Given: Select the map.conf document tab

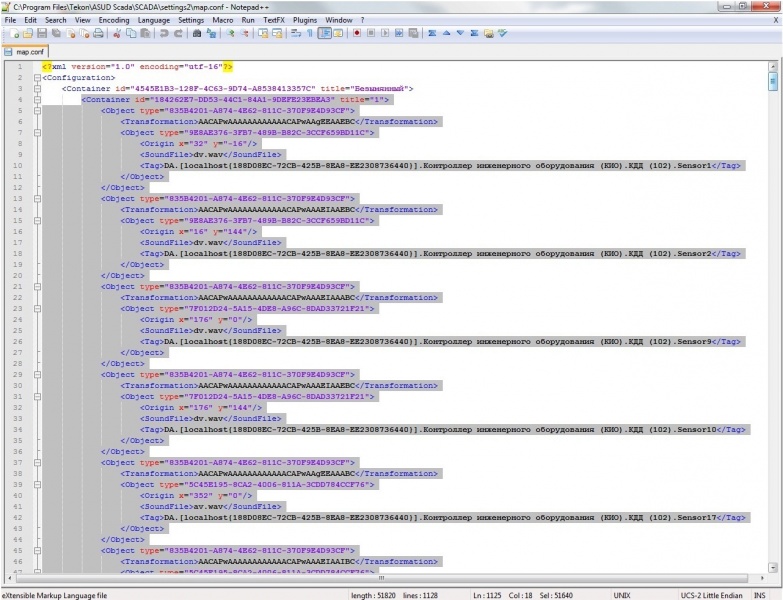Looking at the screenshot, I should coord(28,51).
